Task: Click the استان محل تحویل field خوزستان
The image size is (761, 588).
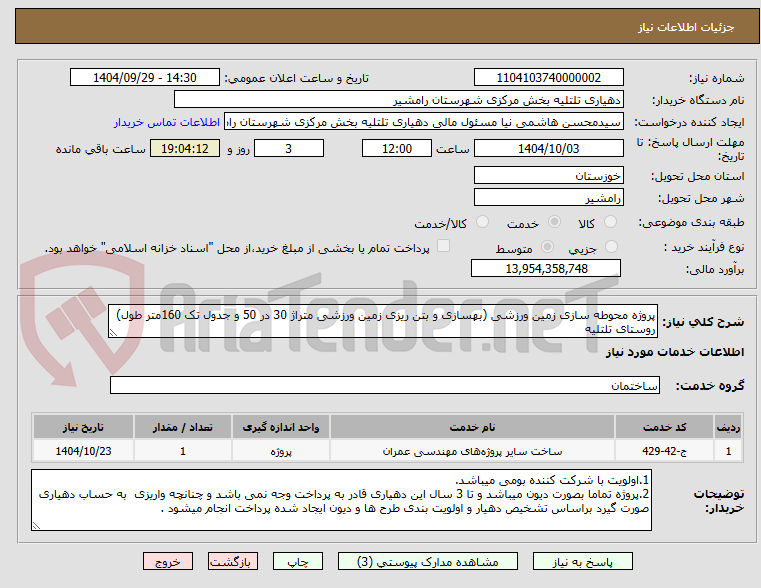Action: click(x=548, y=175)
